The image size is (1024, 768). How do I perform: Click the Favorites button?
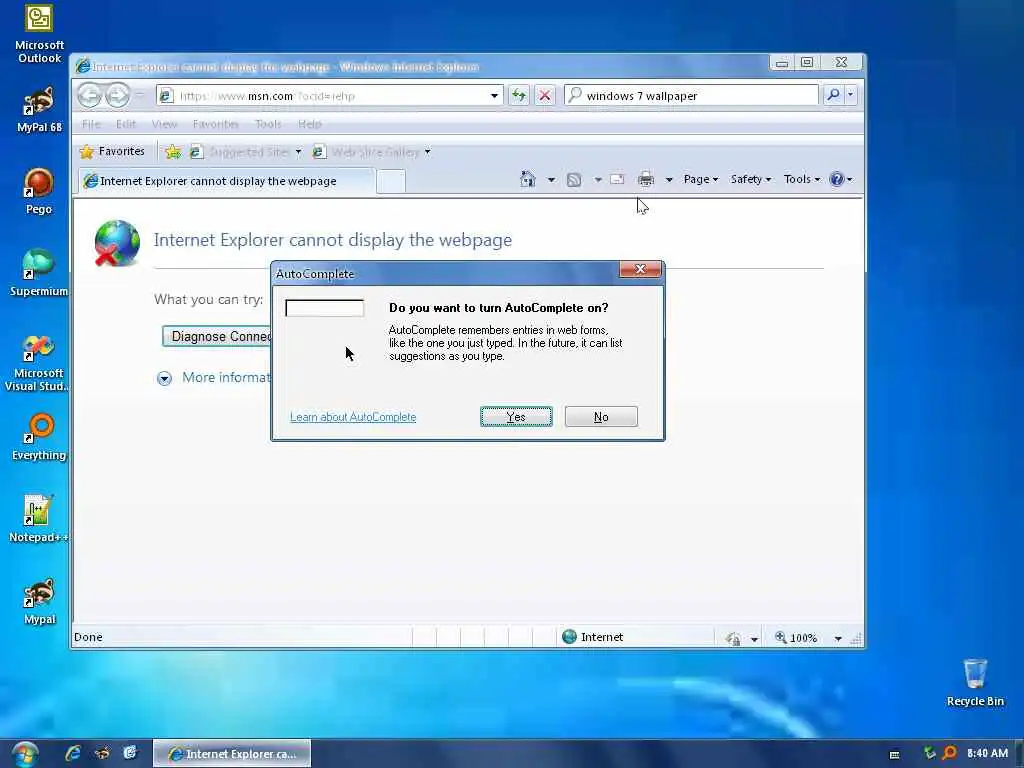[x=112, y=152]
